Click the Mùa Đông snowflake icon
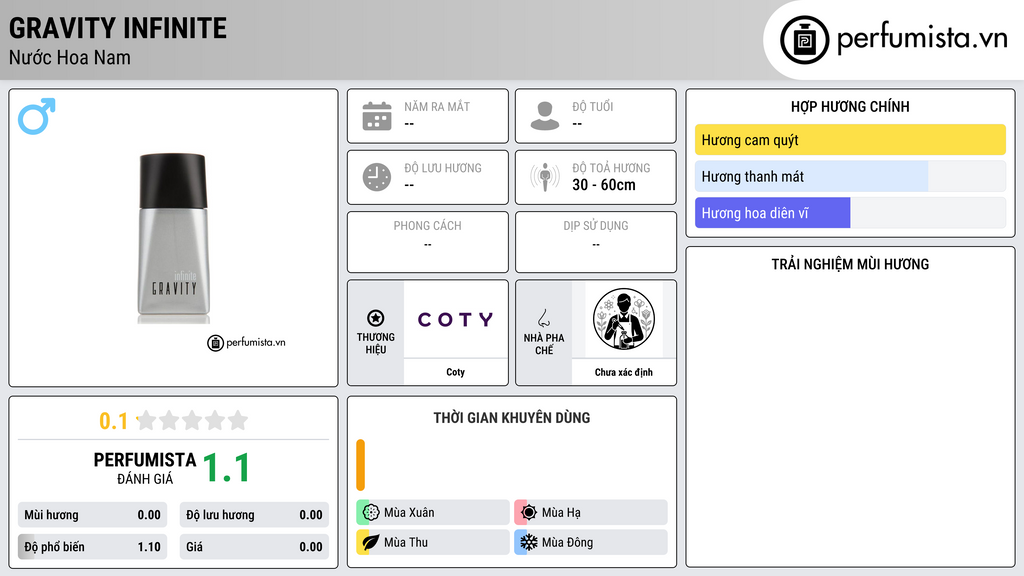Viewport: 1024px width, 576px height. click(x=528, y=542)
